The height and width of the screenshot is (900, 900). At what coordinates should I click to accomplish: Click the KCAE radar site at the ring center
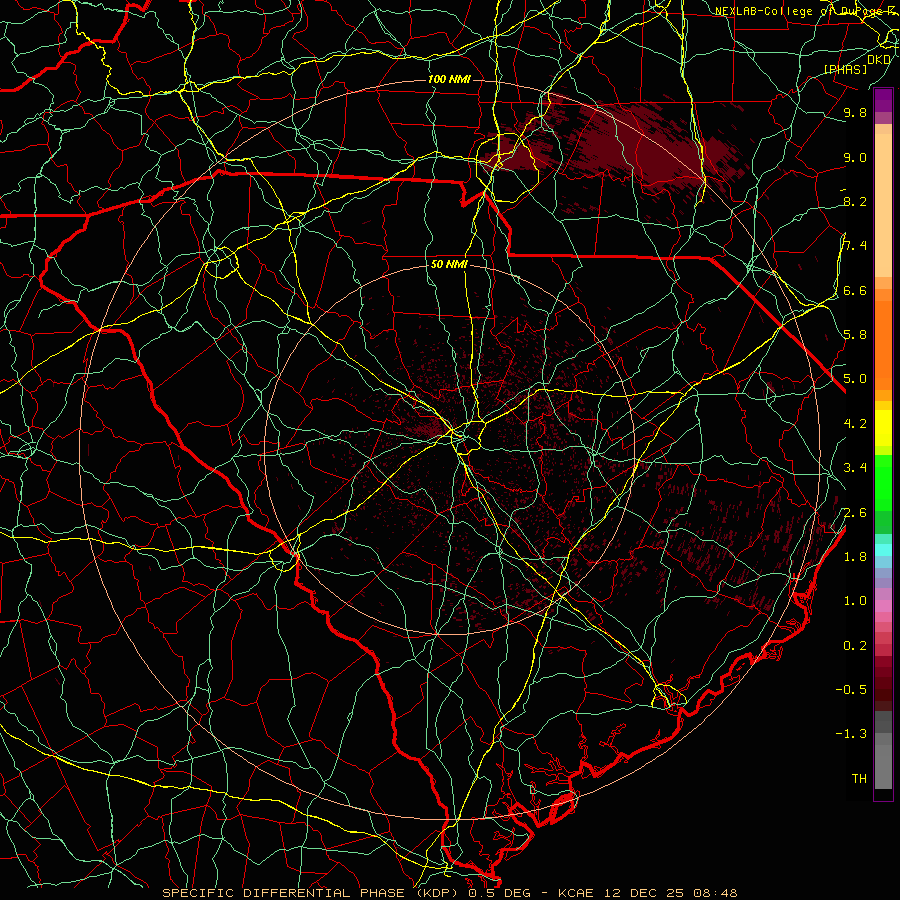pyautogui.click(x=451, y=450)
